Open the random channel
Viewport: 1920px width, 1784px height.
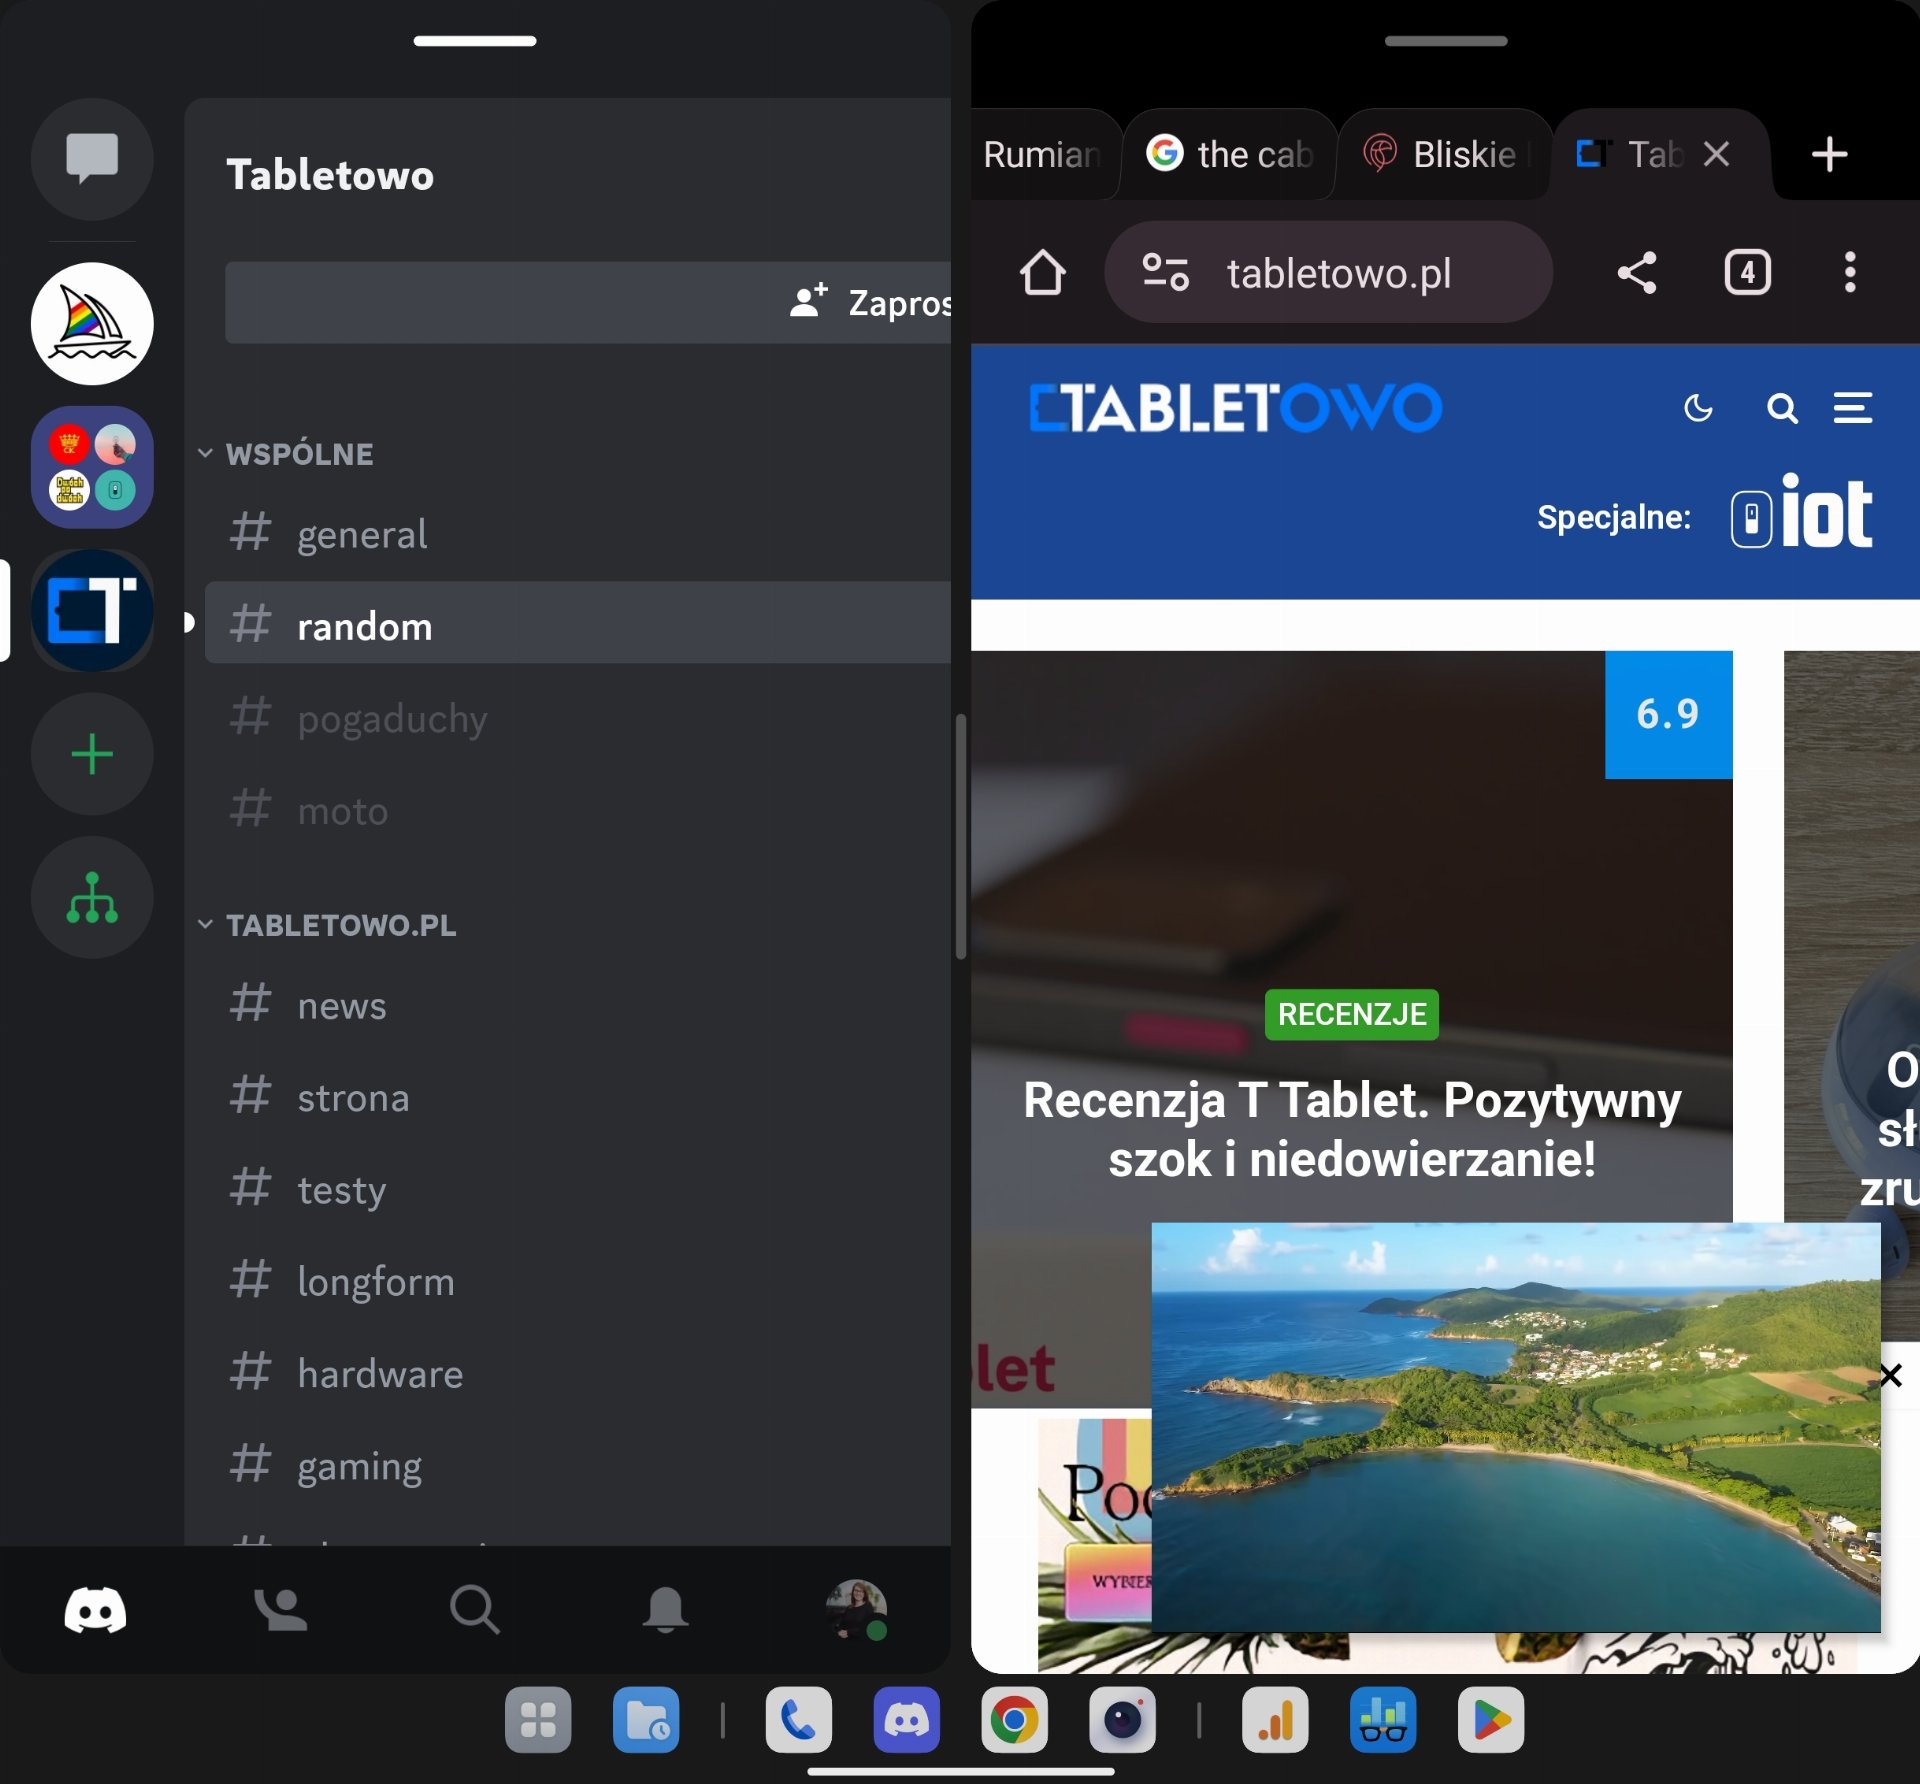[578, 624]
